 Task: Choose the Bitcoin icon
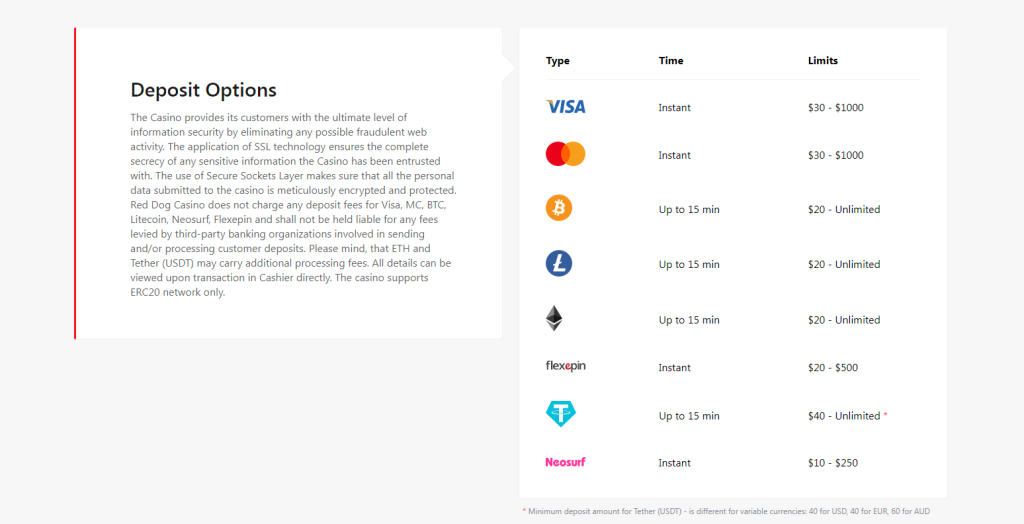click(559, 208)
